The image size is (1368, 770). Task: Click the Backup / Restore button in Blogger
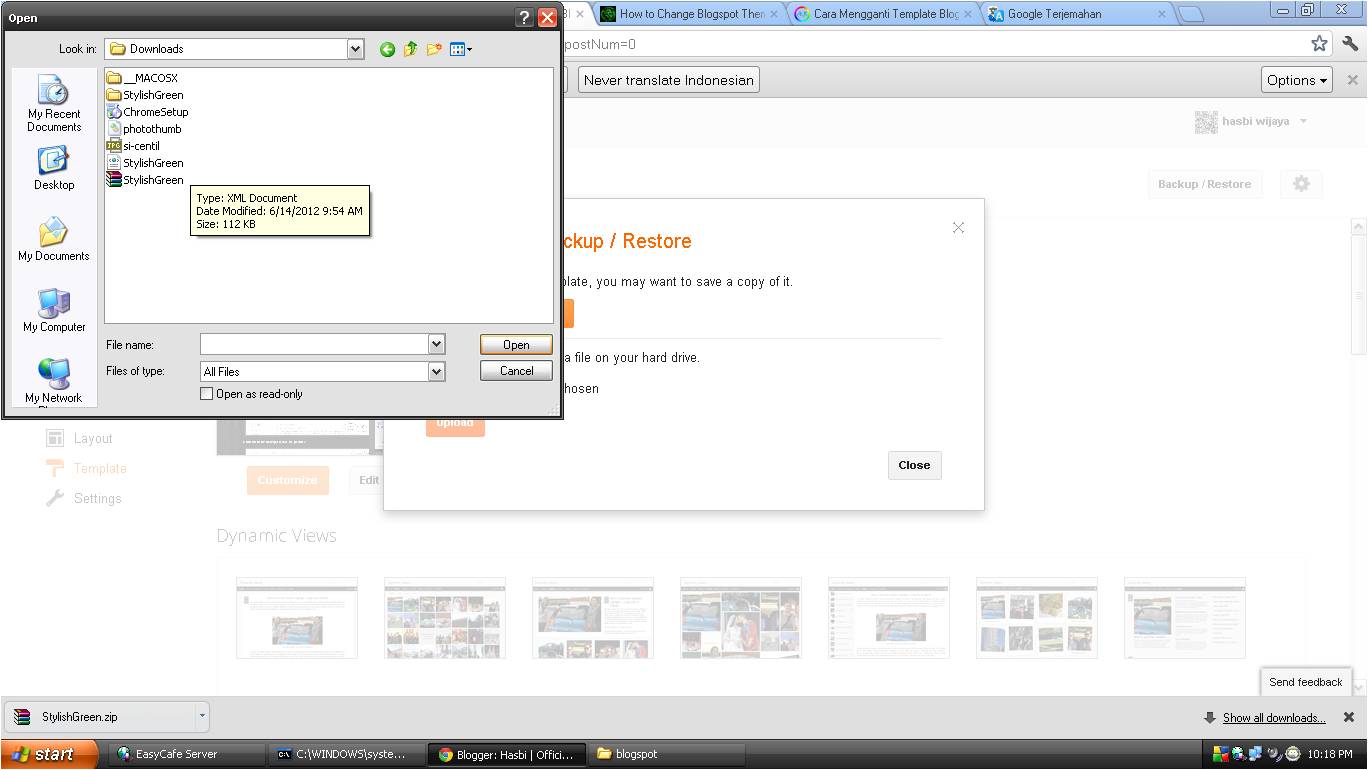tap(1204, 184)
